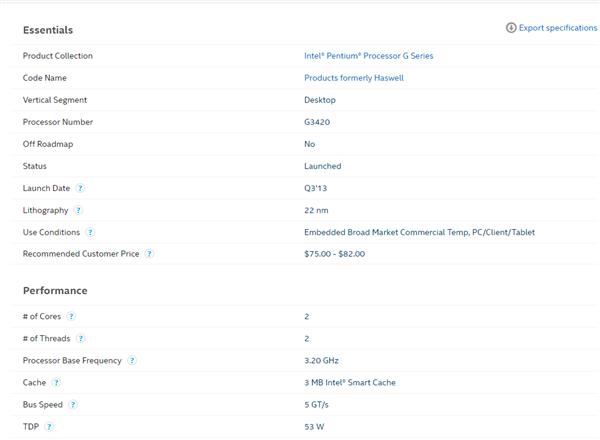Open the Bus Speed help icon
This screenshot has height=440, width=600.
pyautogui.click(x=73, y=404)
